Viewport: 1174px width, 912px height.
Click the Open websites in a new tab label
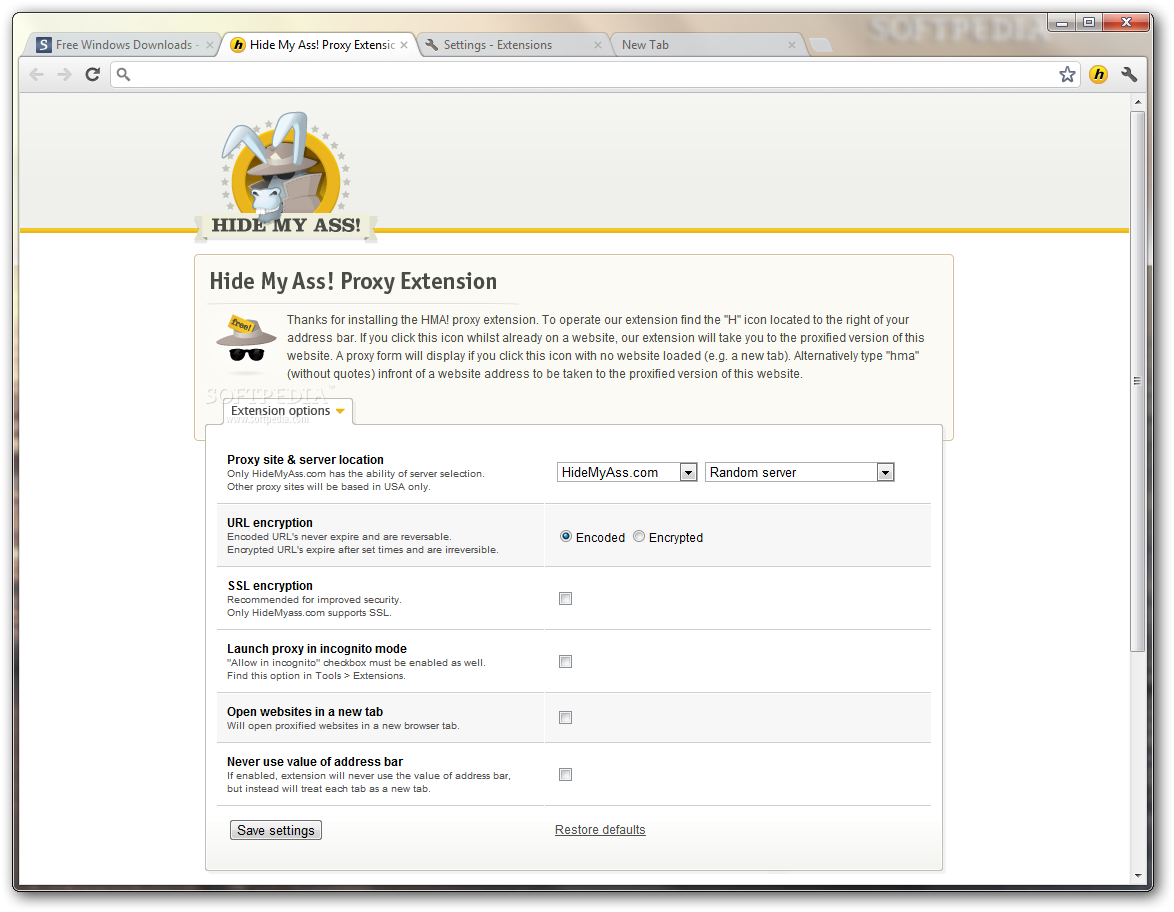pyautogui.click(x=305, y=711)
